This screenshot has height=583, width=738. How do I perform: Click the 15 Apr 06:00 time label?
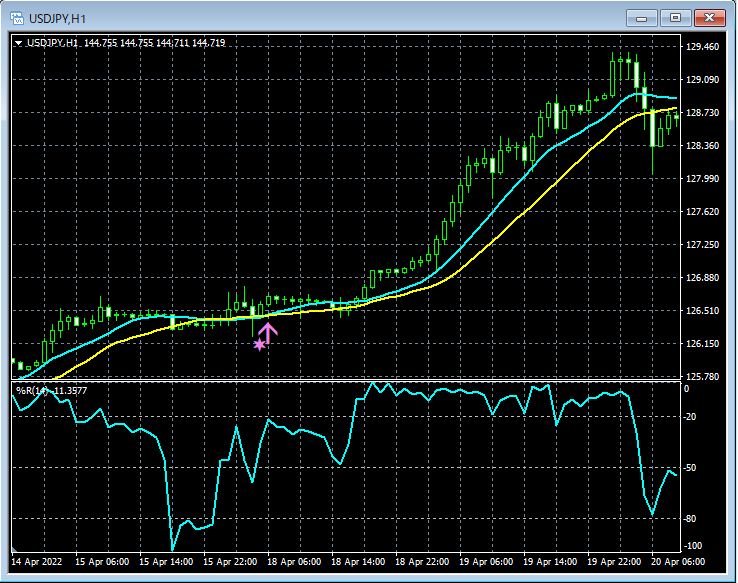[x=102, y=562]
